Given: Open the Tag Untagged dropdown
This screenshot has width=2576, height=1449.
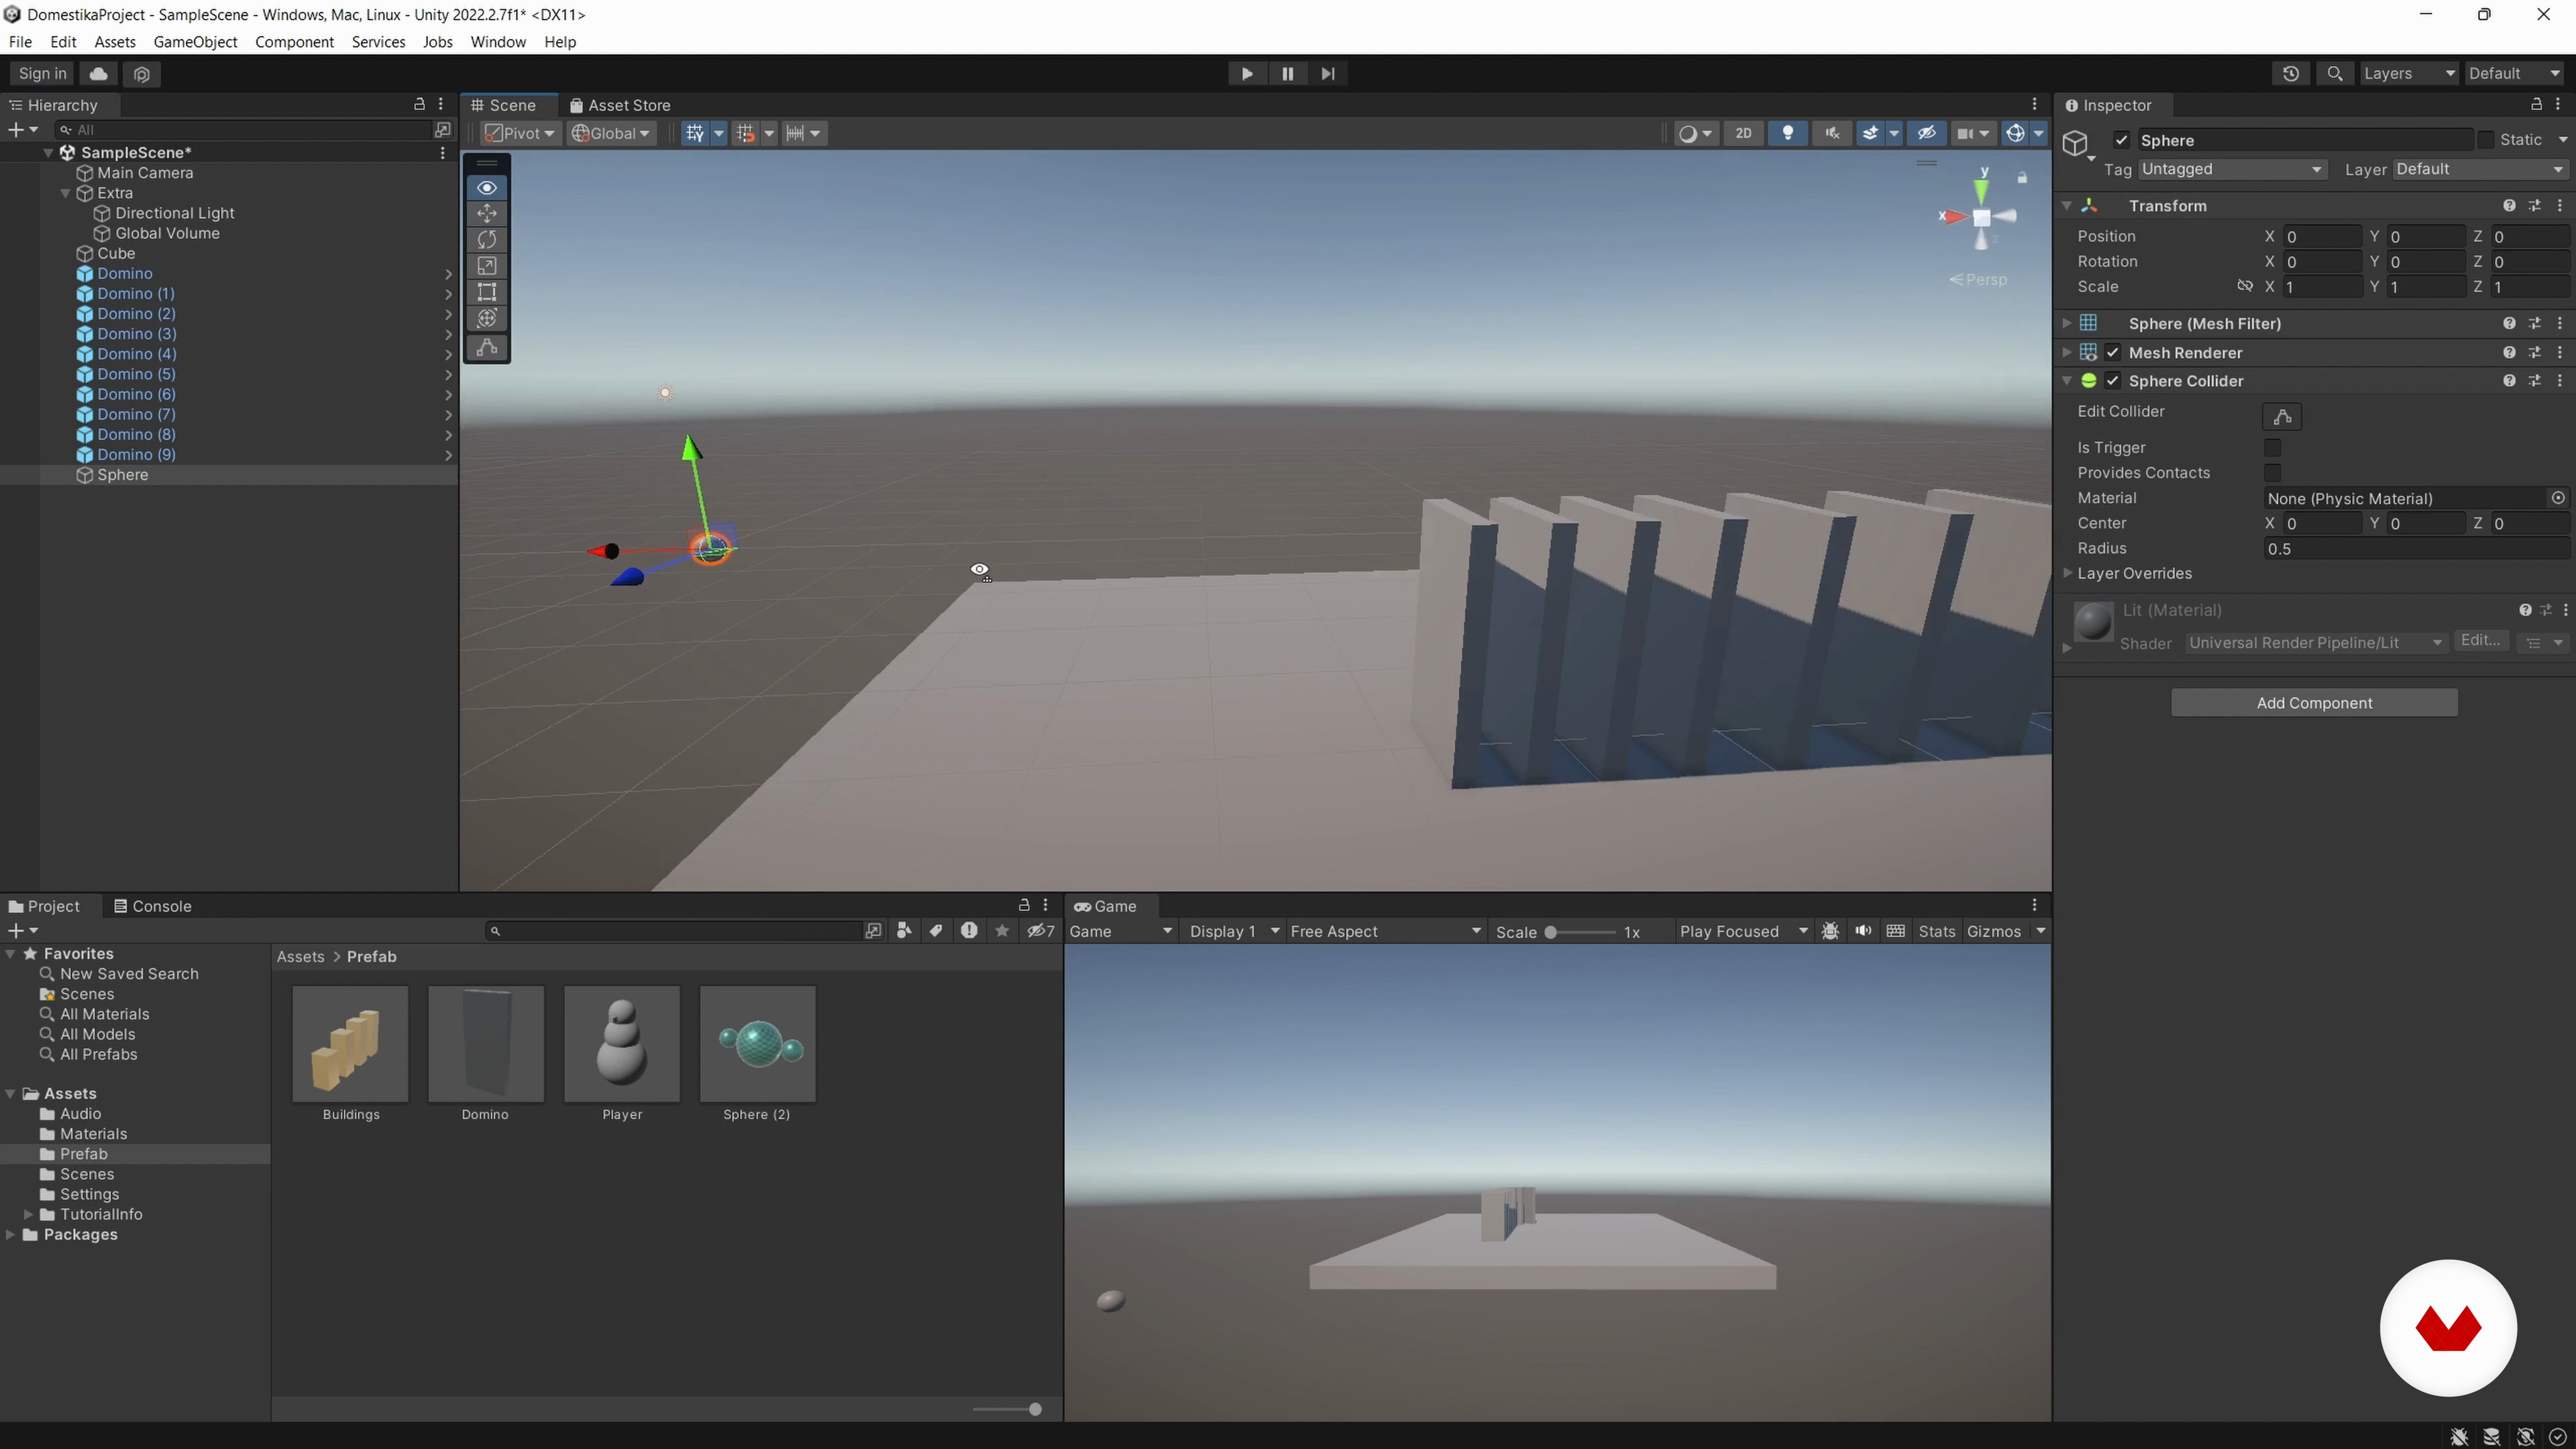Looking at the screenshot, I should click(x=2231, y=170).
